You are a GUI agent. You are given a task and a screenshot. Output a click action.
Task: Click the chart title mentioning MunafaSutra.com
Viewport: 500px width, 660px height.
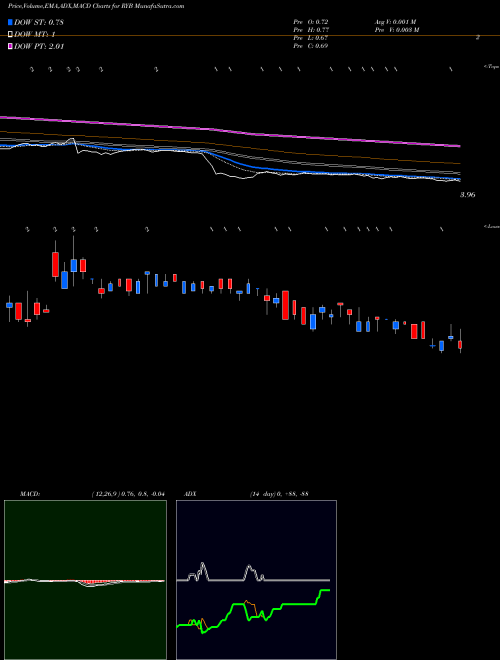(x=96, y=6)
